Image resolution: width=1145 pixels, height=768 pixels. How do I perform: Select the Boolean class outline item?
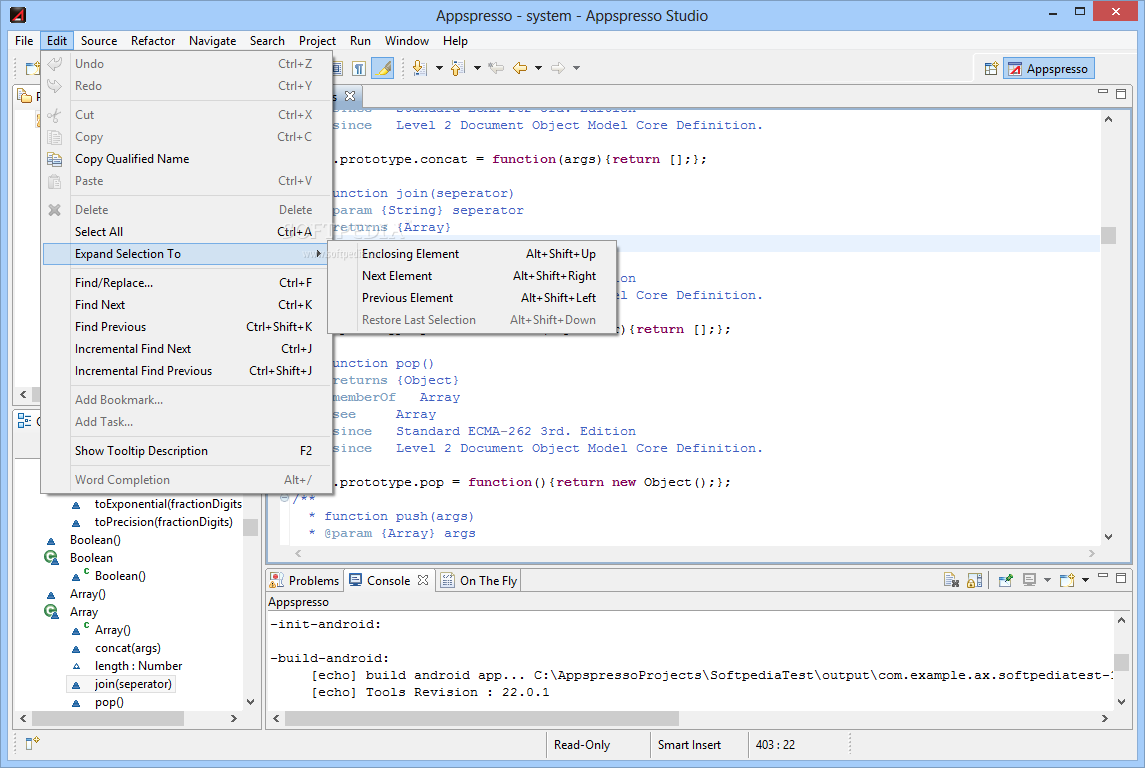pos(91,558)
